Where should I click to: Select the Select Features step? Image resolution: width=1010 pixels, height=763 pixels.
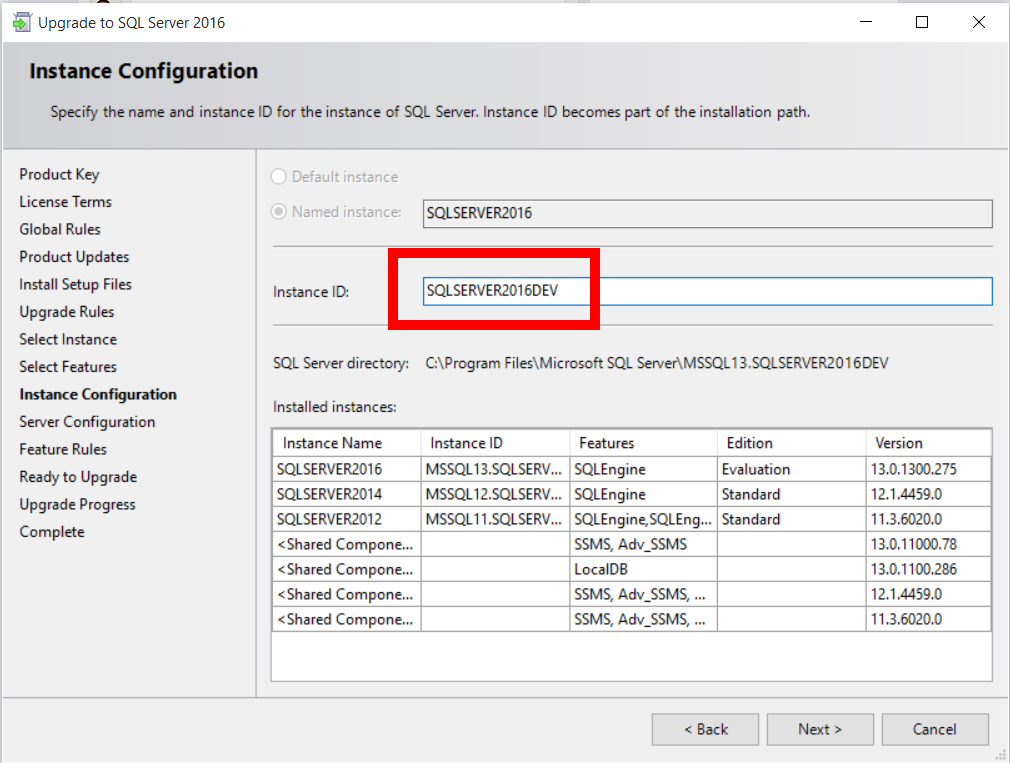[68, 367]
